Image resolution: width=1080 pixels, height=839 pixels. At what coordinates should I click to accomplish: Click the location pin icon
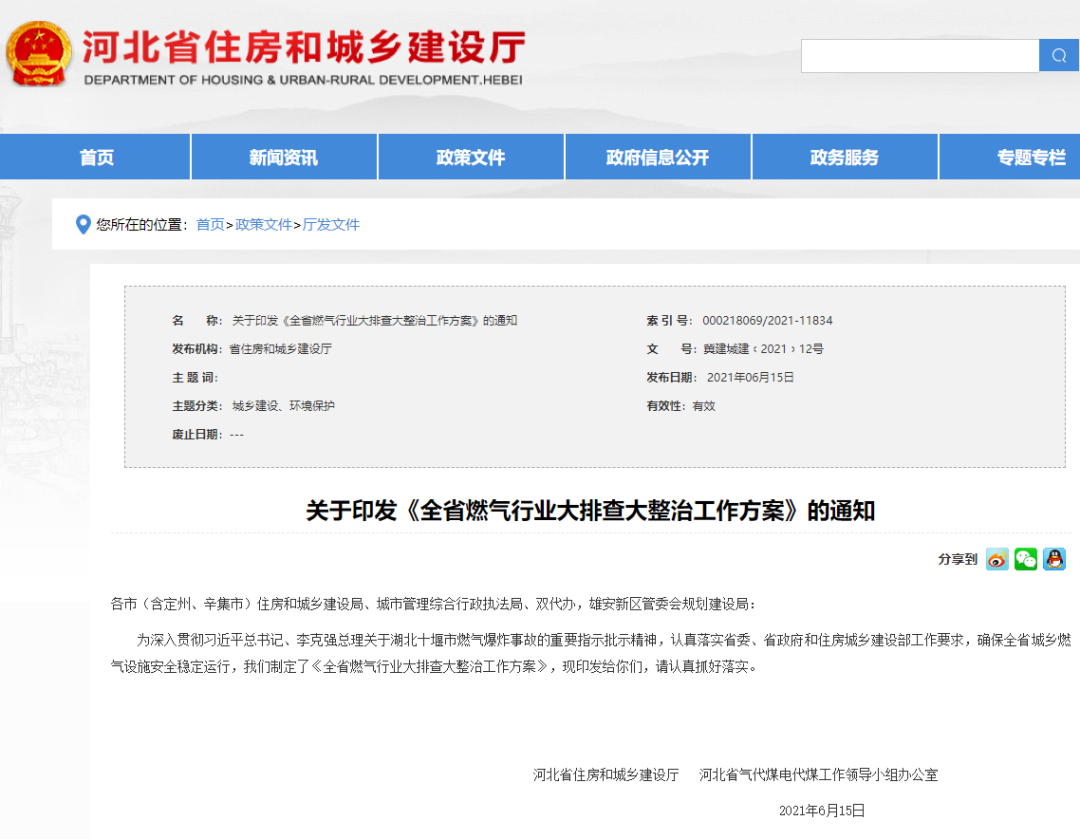83,224
